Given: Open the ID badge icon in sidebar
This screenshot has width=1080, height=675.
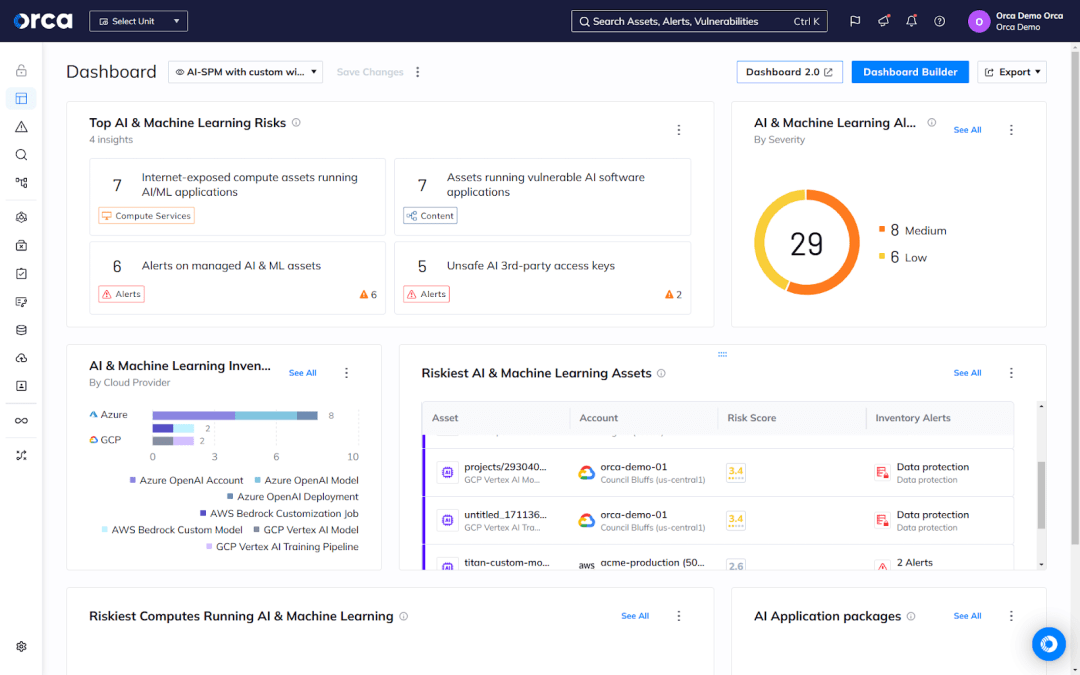Looking at the screenshot, I should 21,386.
